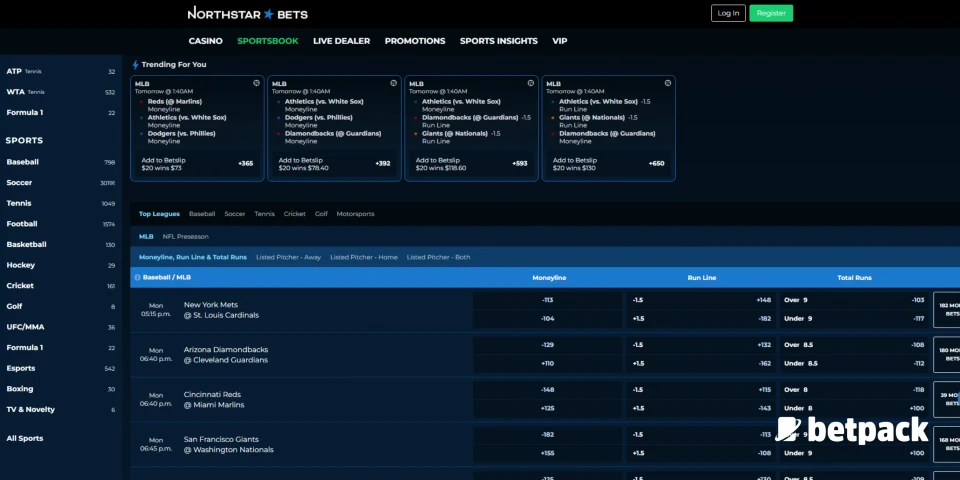Open UFC/MMA in the Sports list
The height and width of the screenshot is (480, 960).
(x=61, y=327)
